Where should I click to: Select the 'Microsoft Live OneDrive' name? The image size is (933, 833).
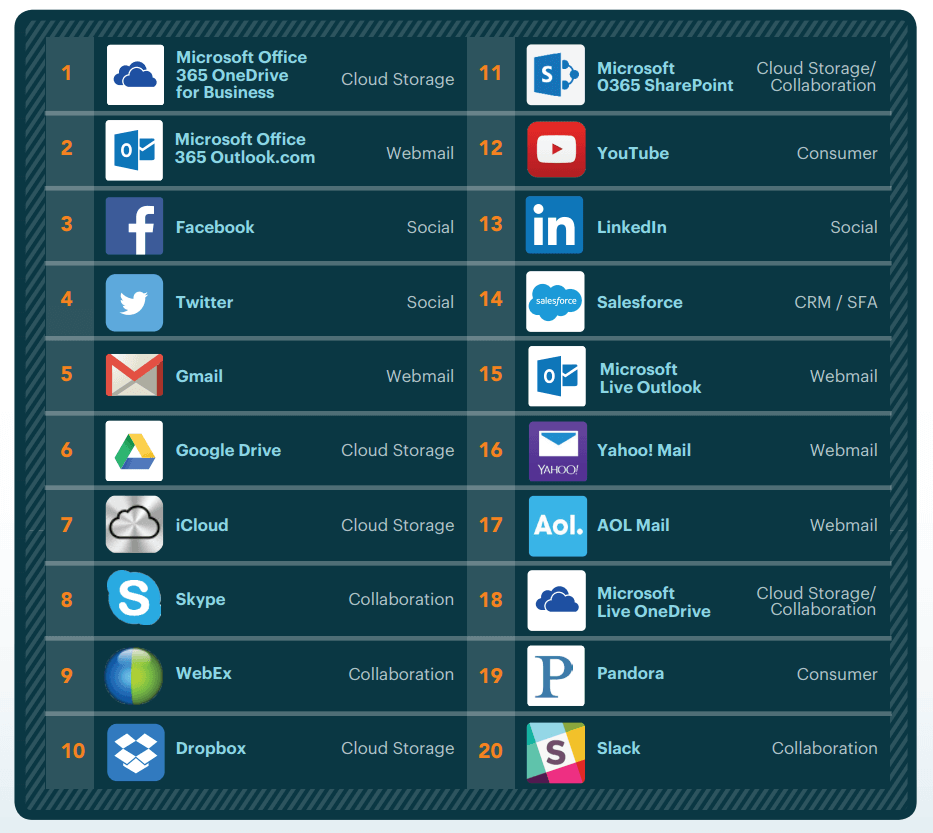(654, 602)
